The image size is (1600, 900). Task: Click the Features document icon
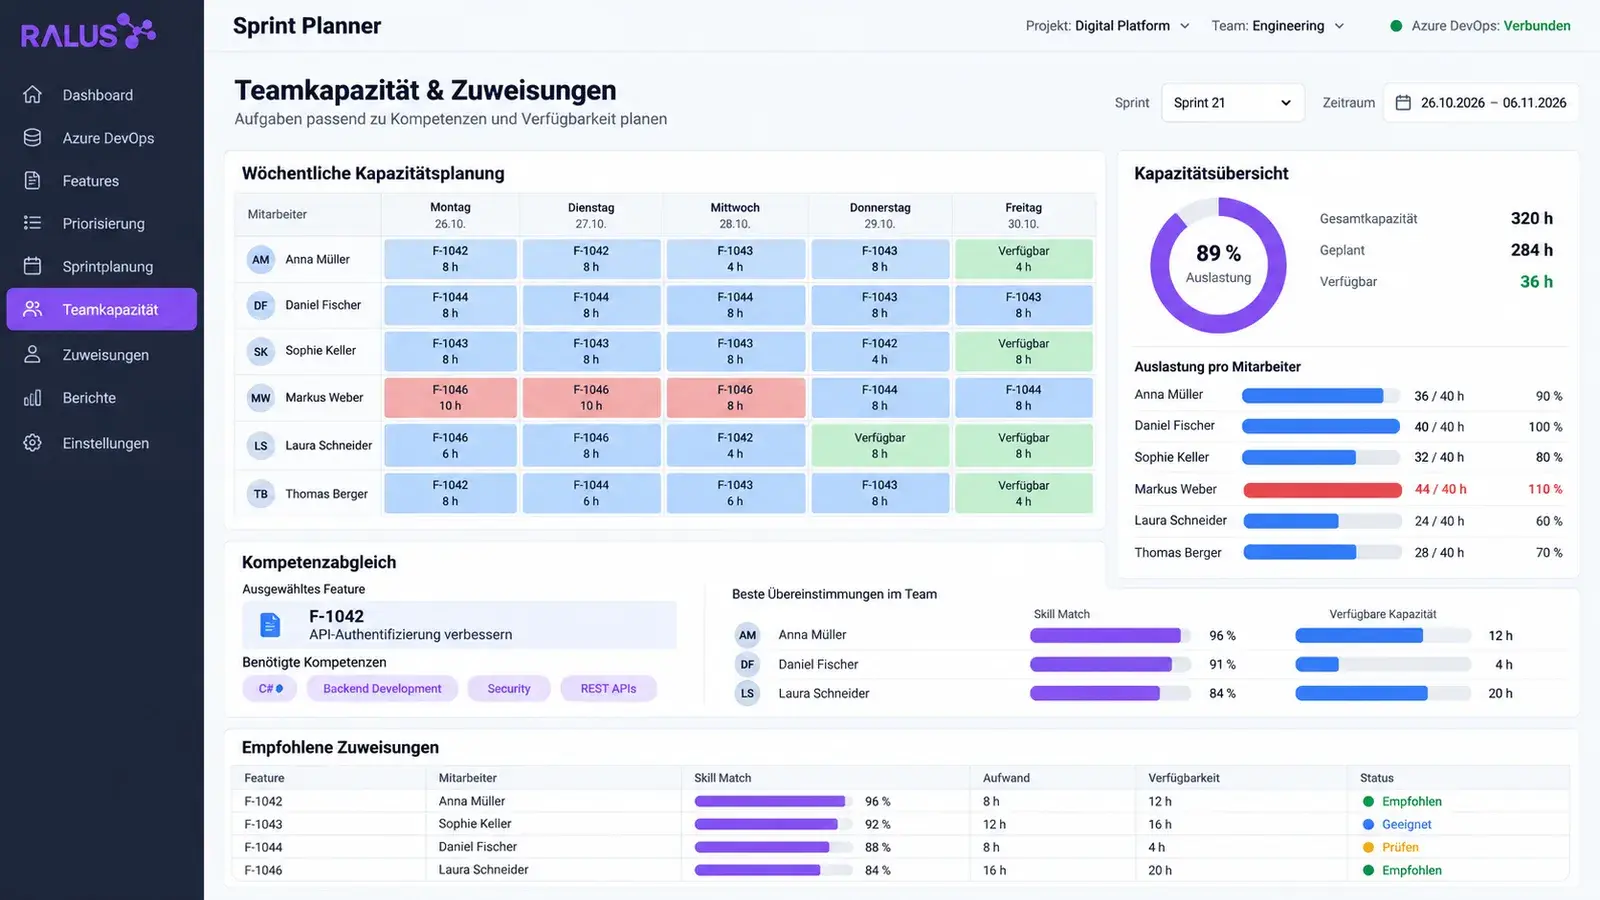[32, 181]
